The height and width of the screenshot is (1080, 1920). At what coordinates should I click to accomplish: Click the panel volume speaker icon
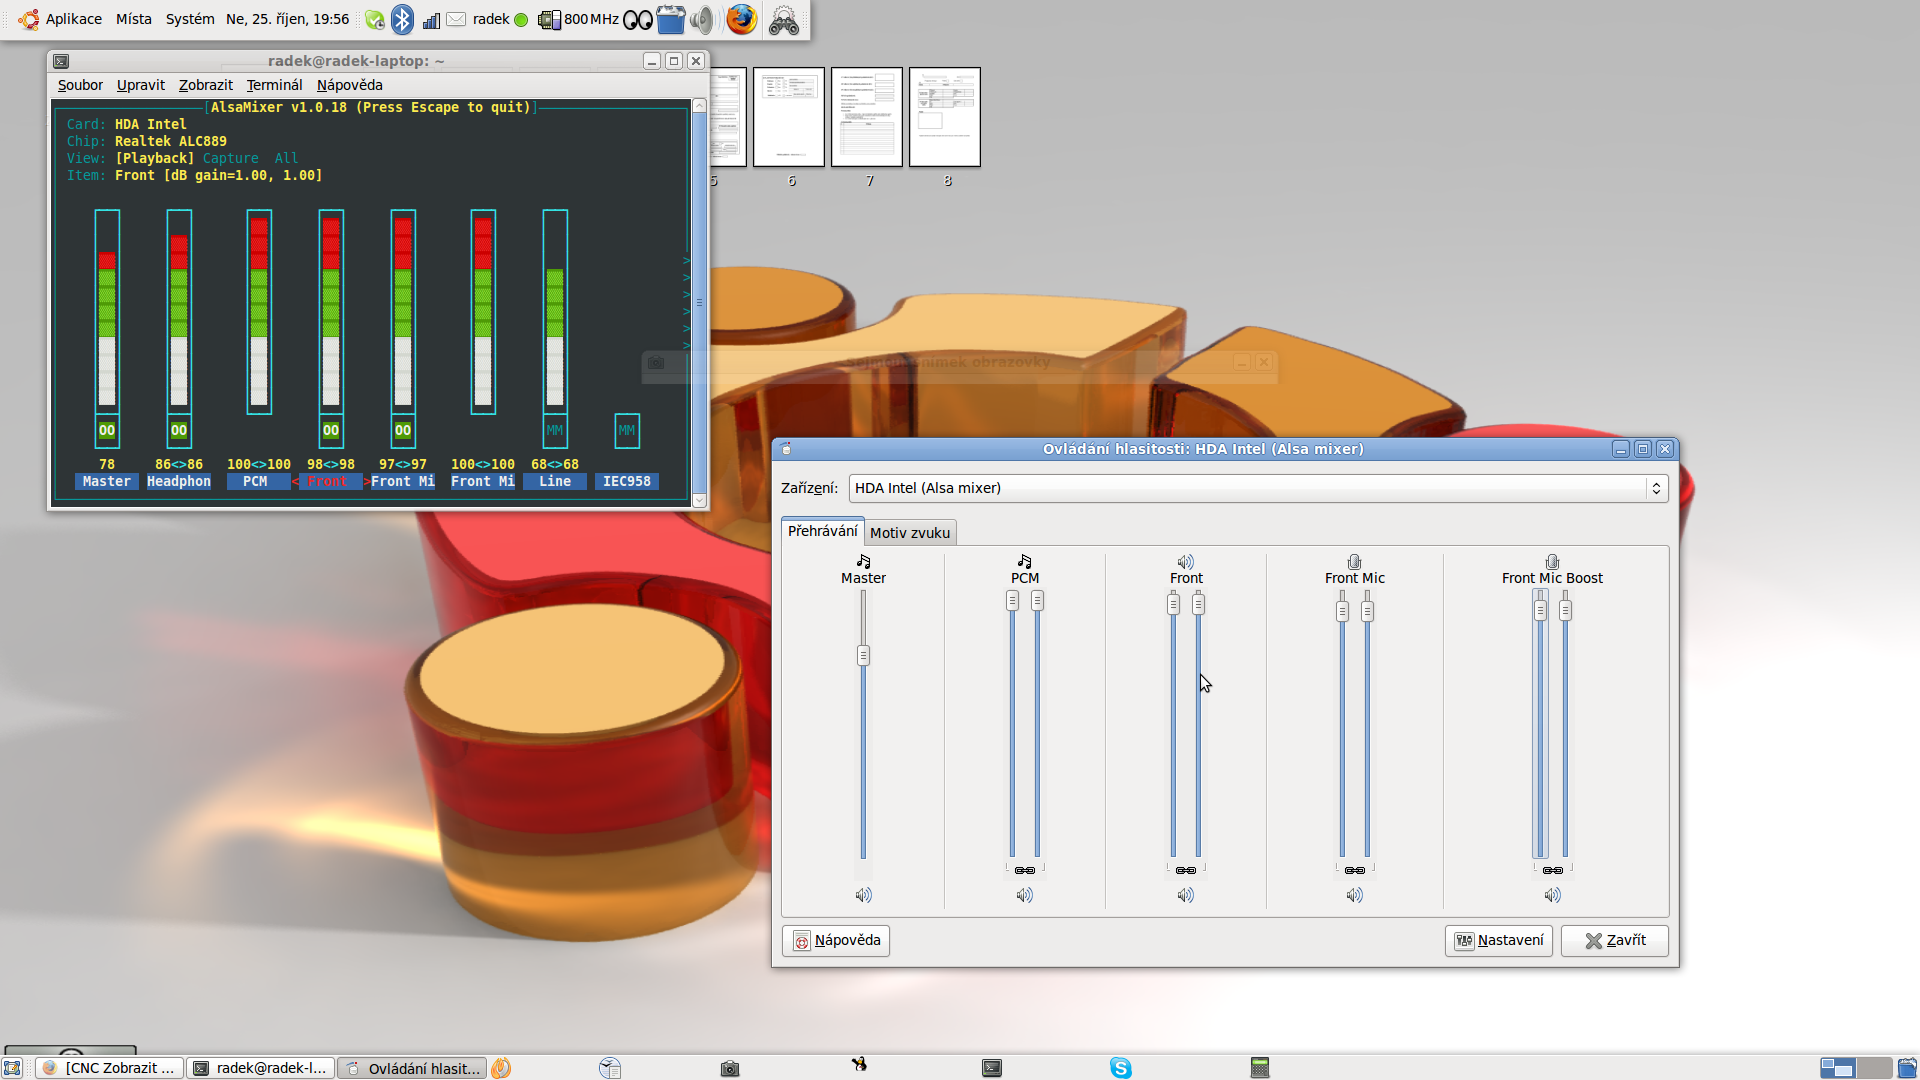pos(703,19)
